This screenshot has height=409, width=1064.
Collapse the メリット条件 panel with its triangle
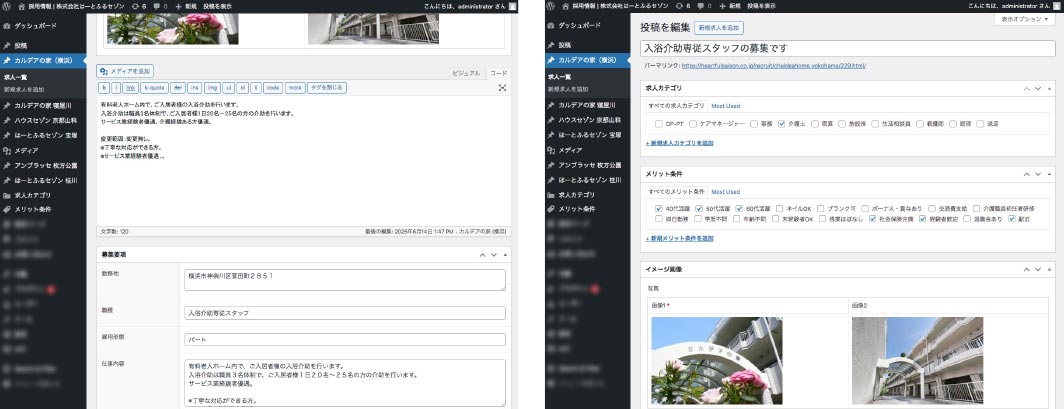point(1050,173)
